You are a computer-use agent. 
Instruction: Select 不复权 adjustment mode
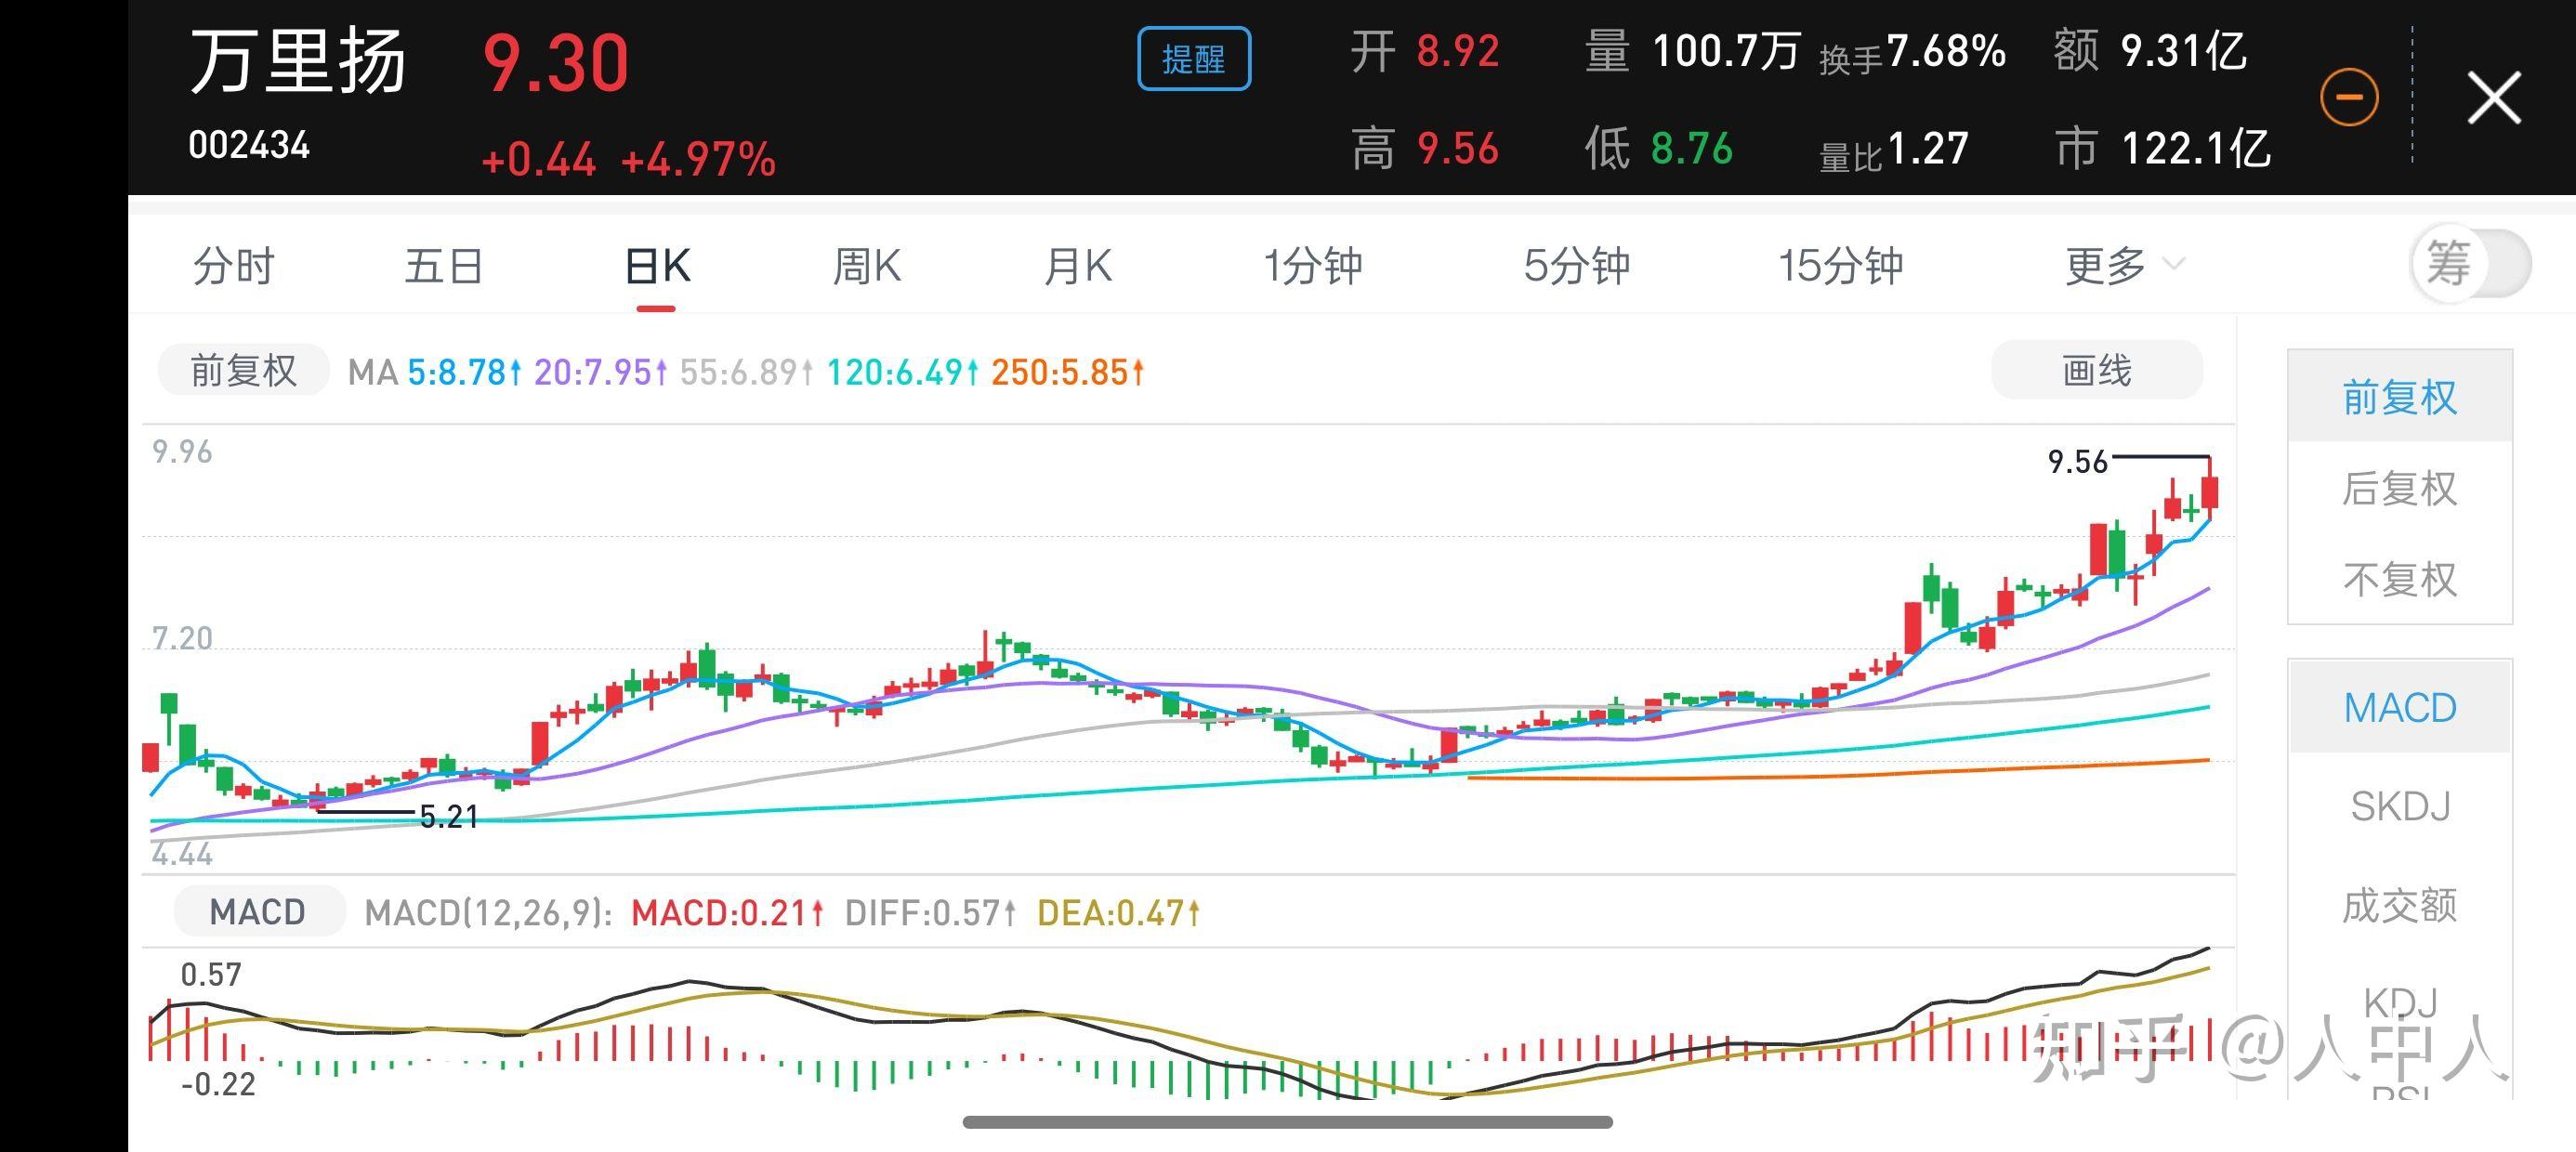(x=2399, y=578)
